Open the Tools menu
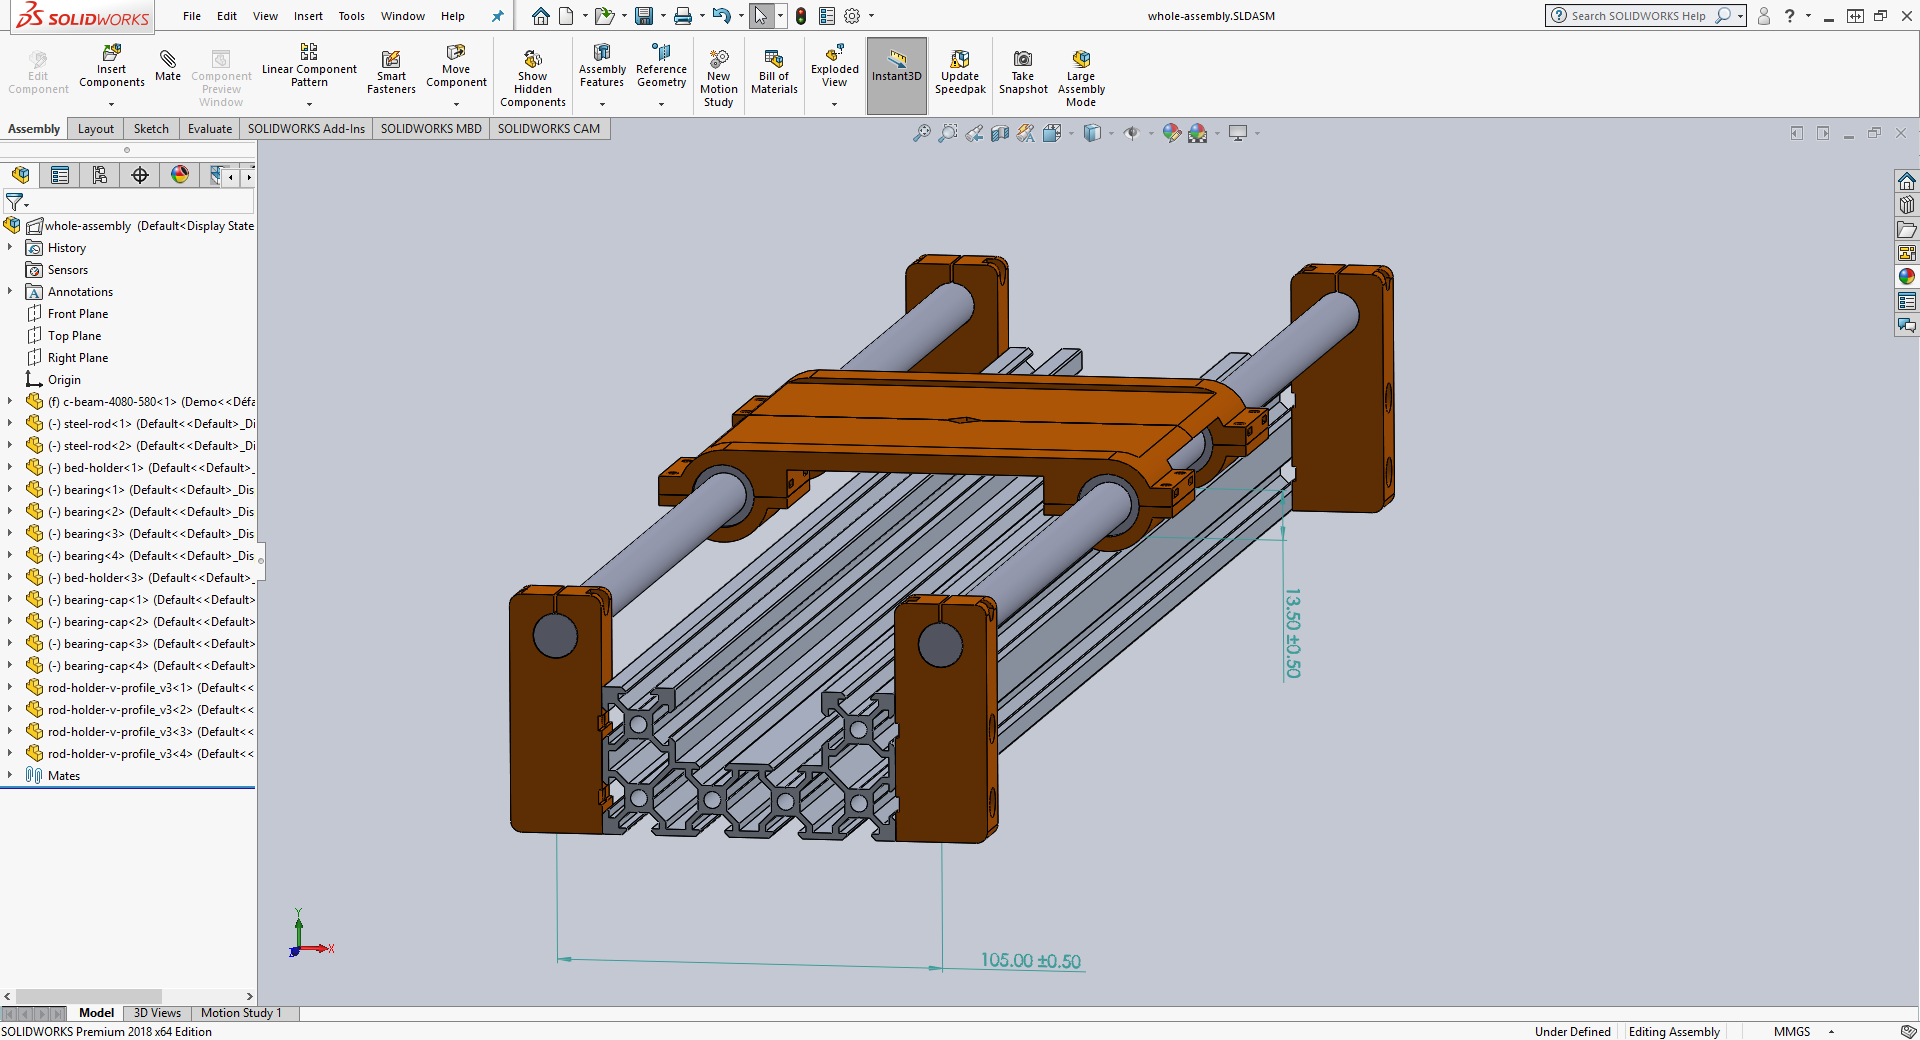 click(x=351, y=16)
